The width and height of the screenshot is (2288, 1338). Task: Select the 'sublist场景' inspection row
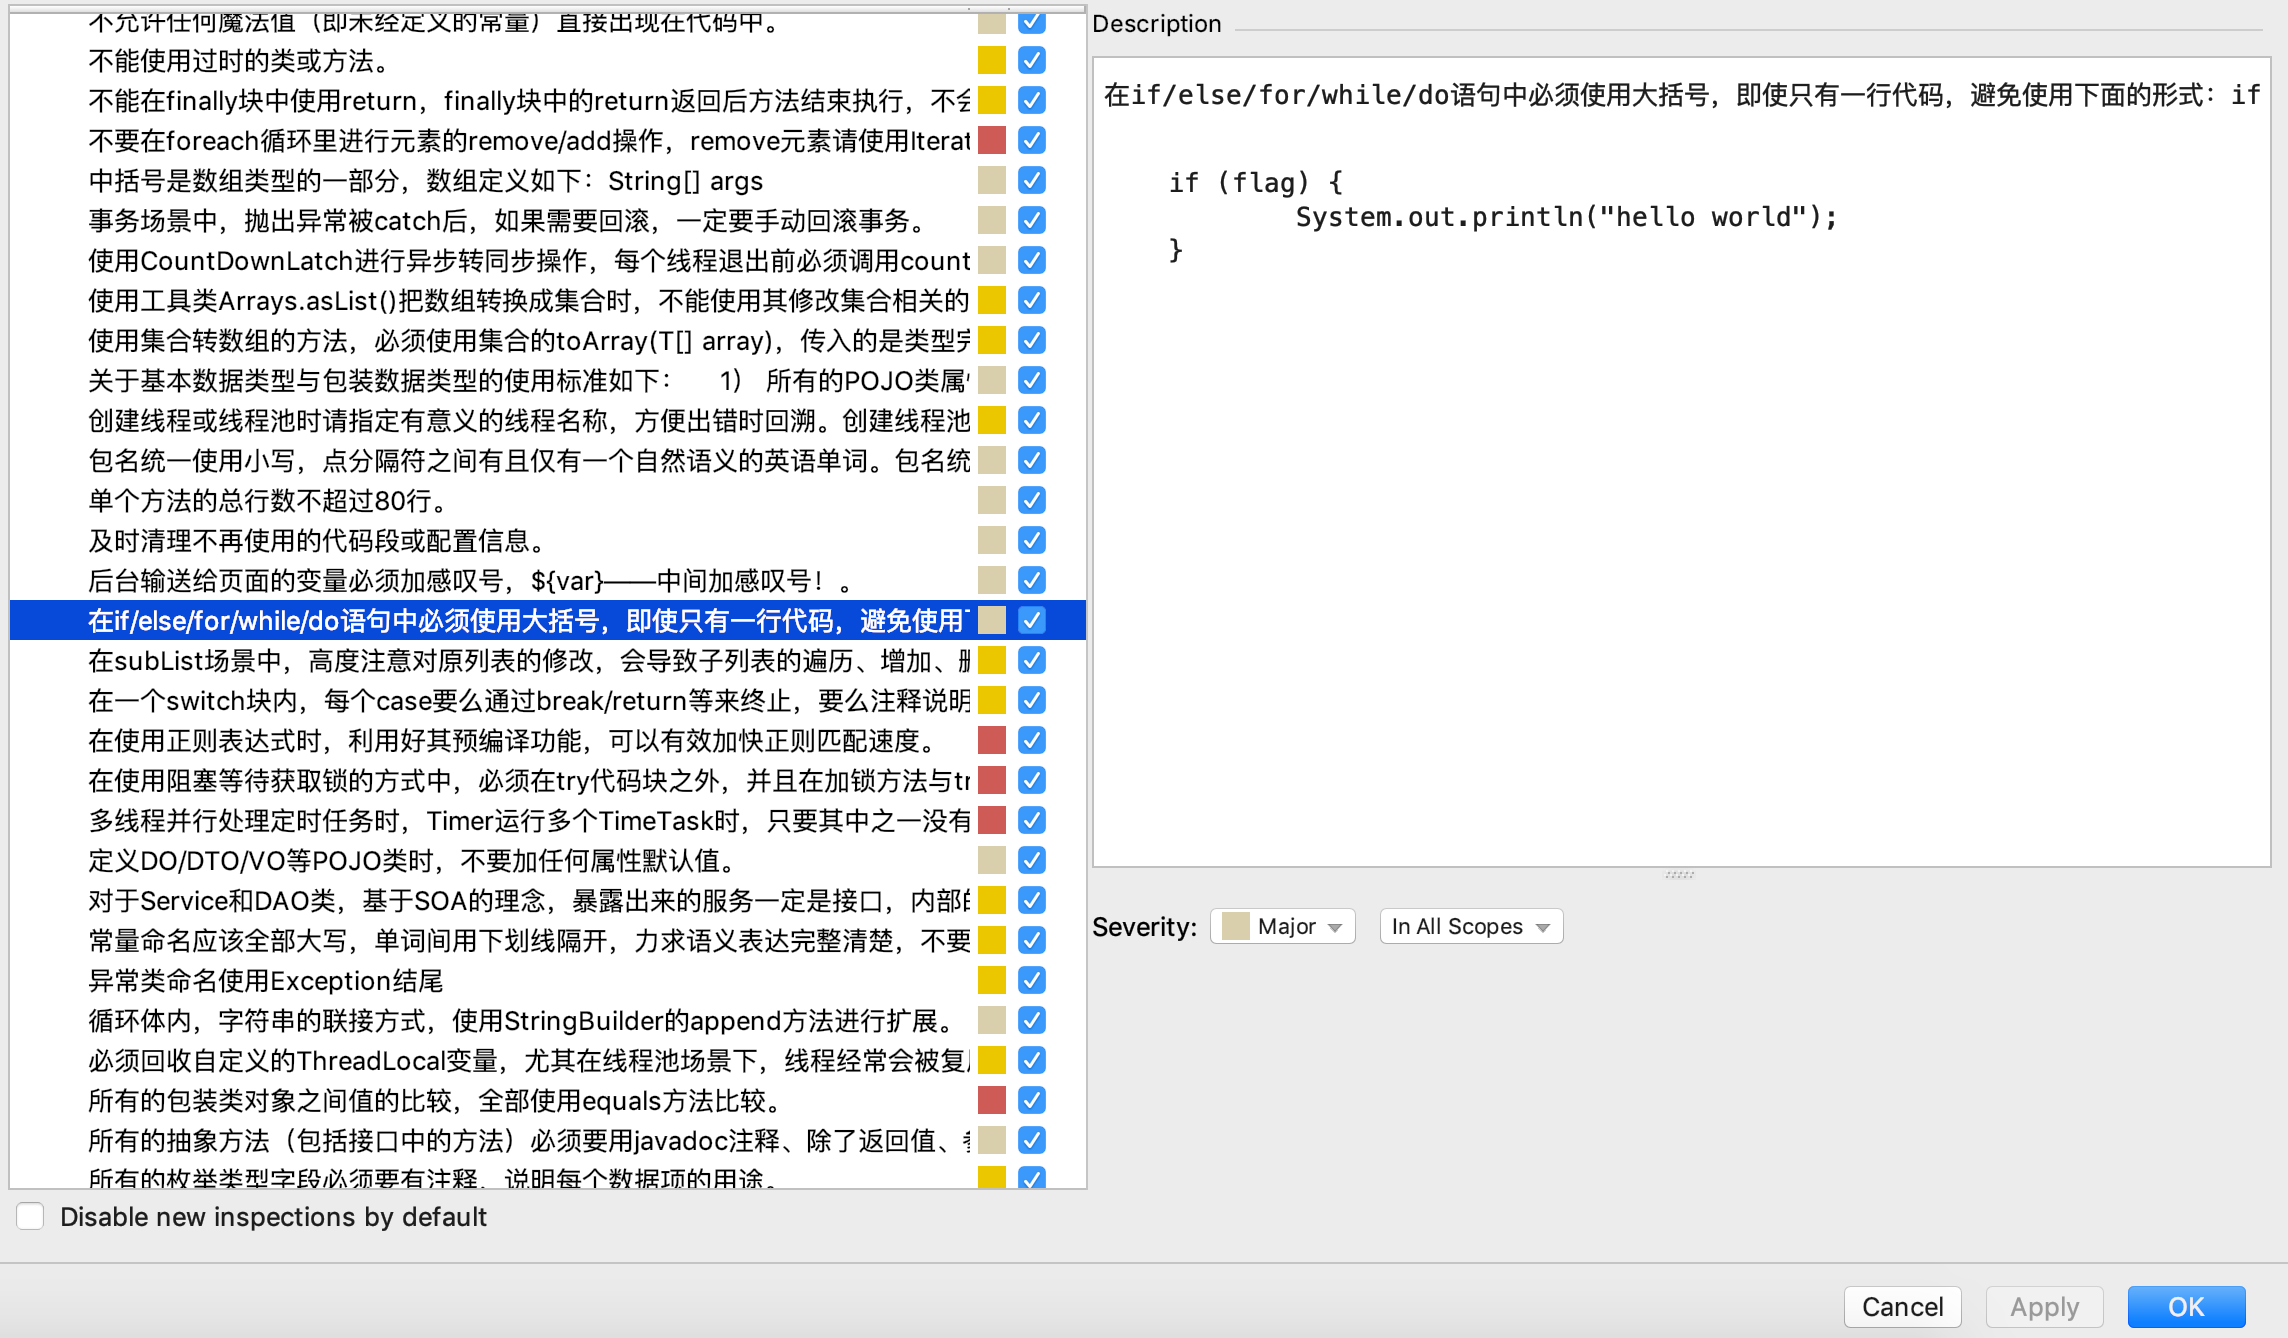point(500,660)
